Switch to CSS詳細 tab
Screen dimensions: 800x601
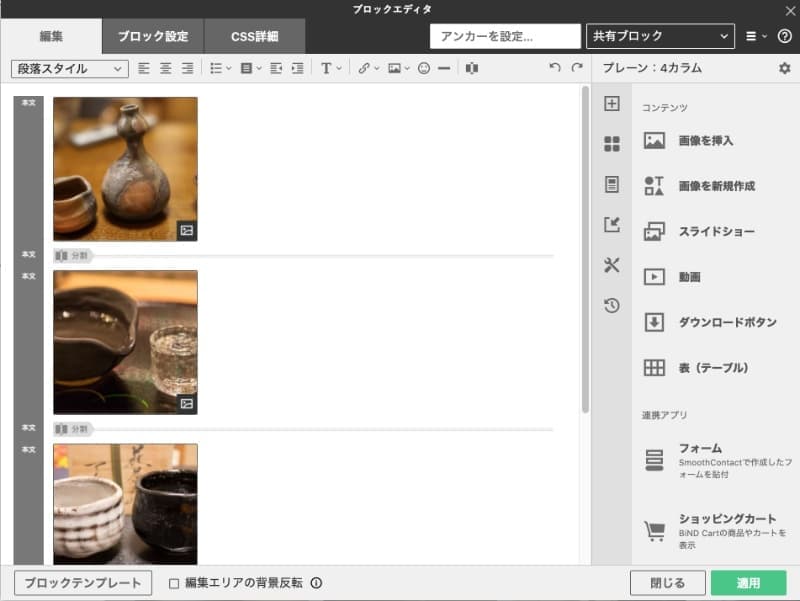pos(255,36)
